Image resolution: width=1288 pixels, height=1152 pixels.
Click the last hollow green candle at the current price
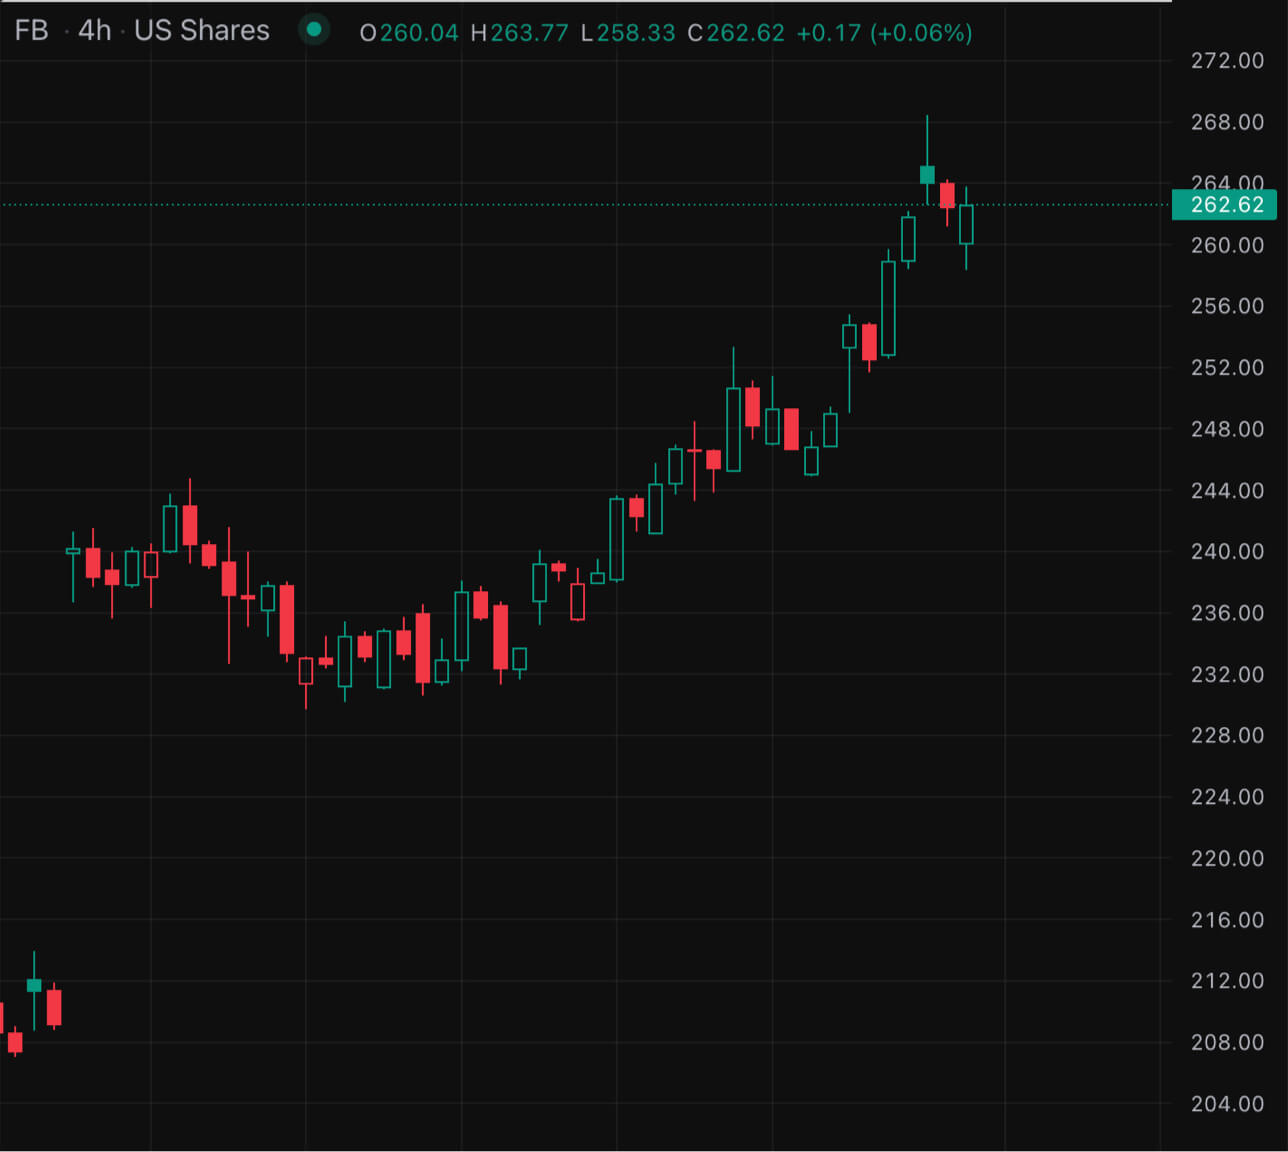point(966,225)
